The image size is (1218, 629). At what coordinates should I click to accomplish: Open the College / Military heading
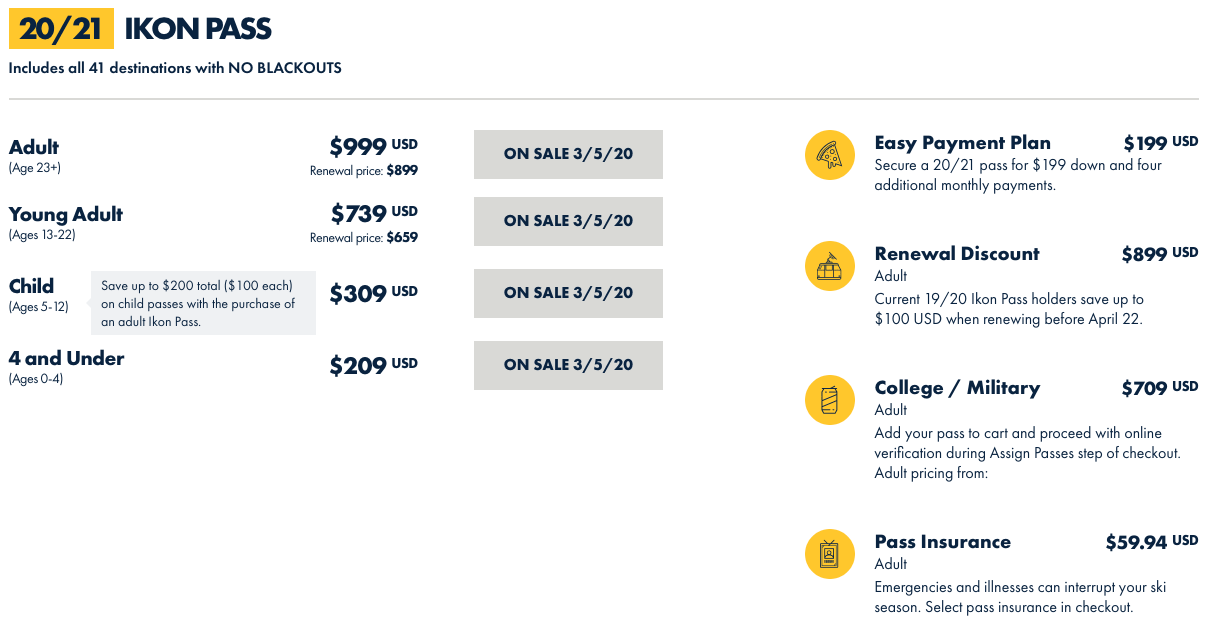point(957,387)
